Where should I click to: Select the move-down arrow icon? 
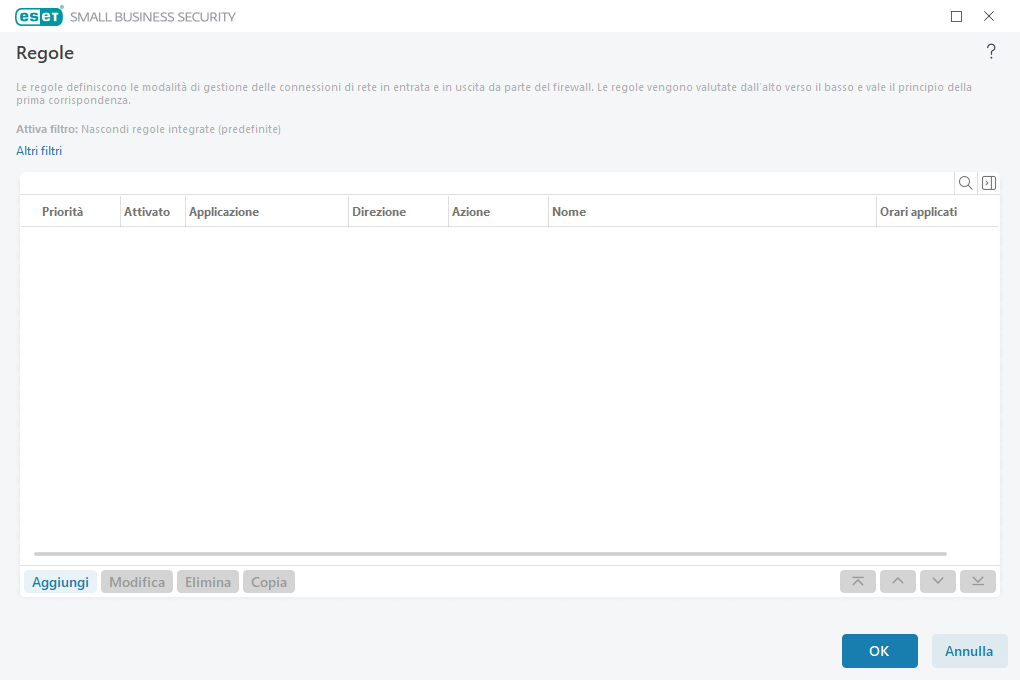937,581
